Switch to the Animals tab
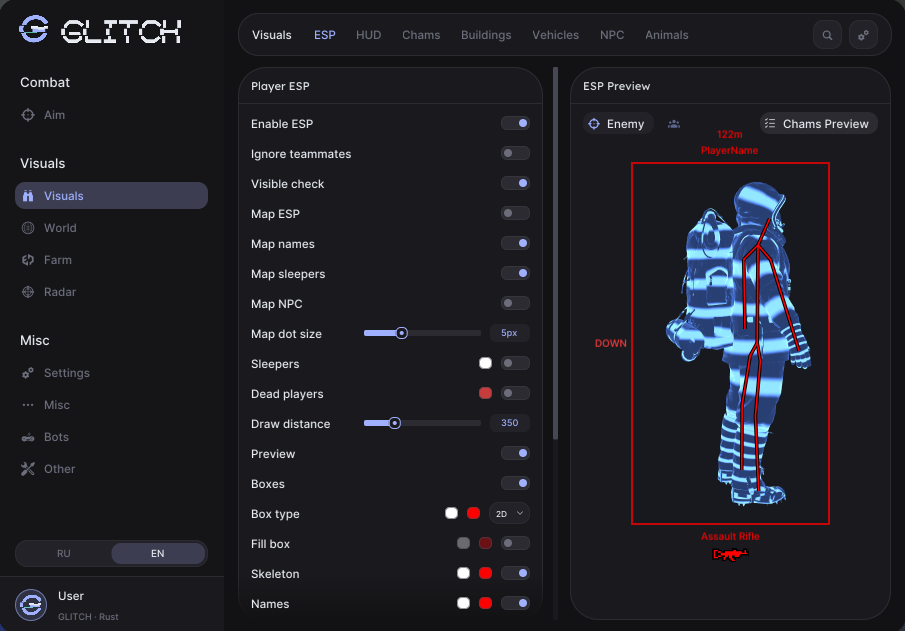Viewport: 905px width, 631px height. [x=667, y=35]
